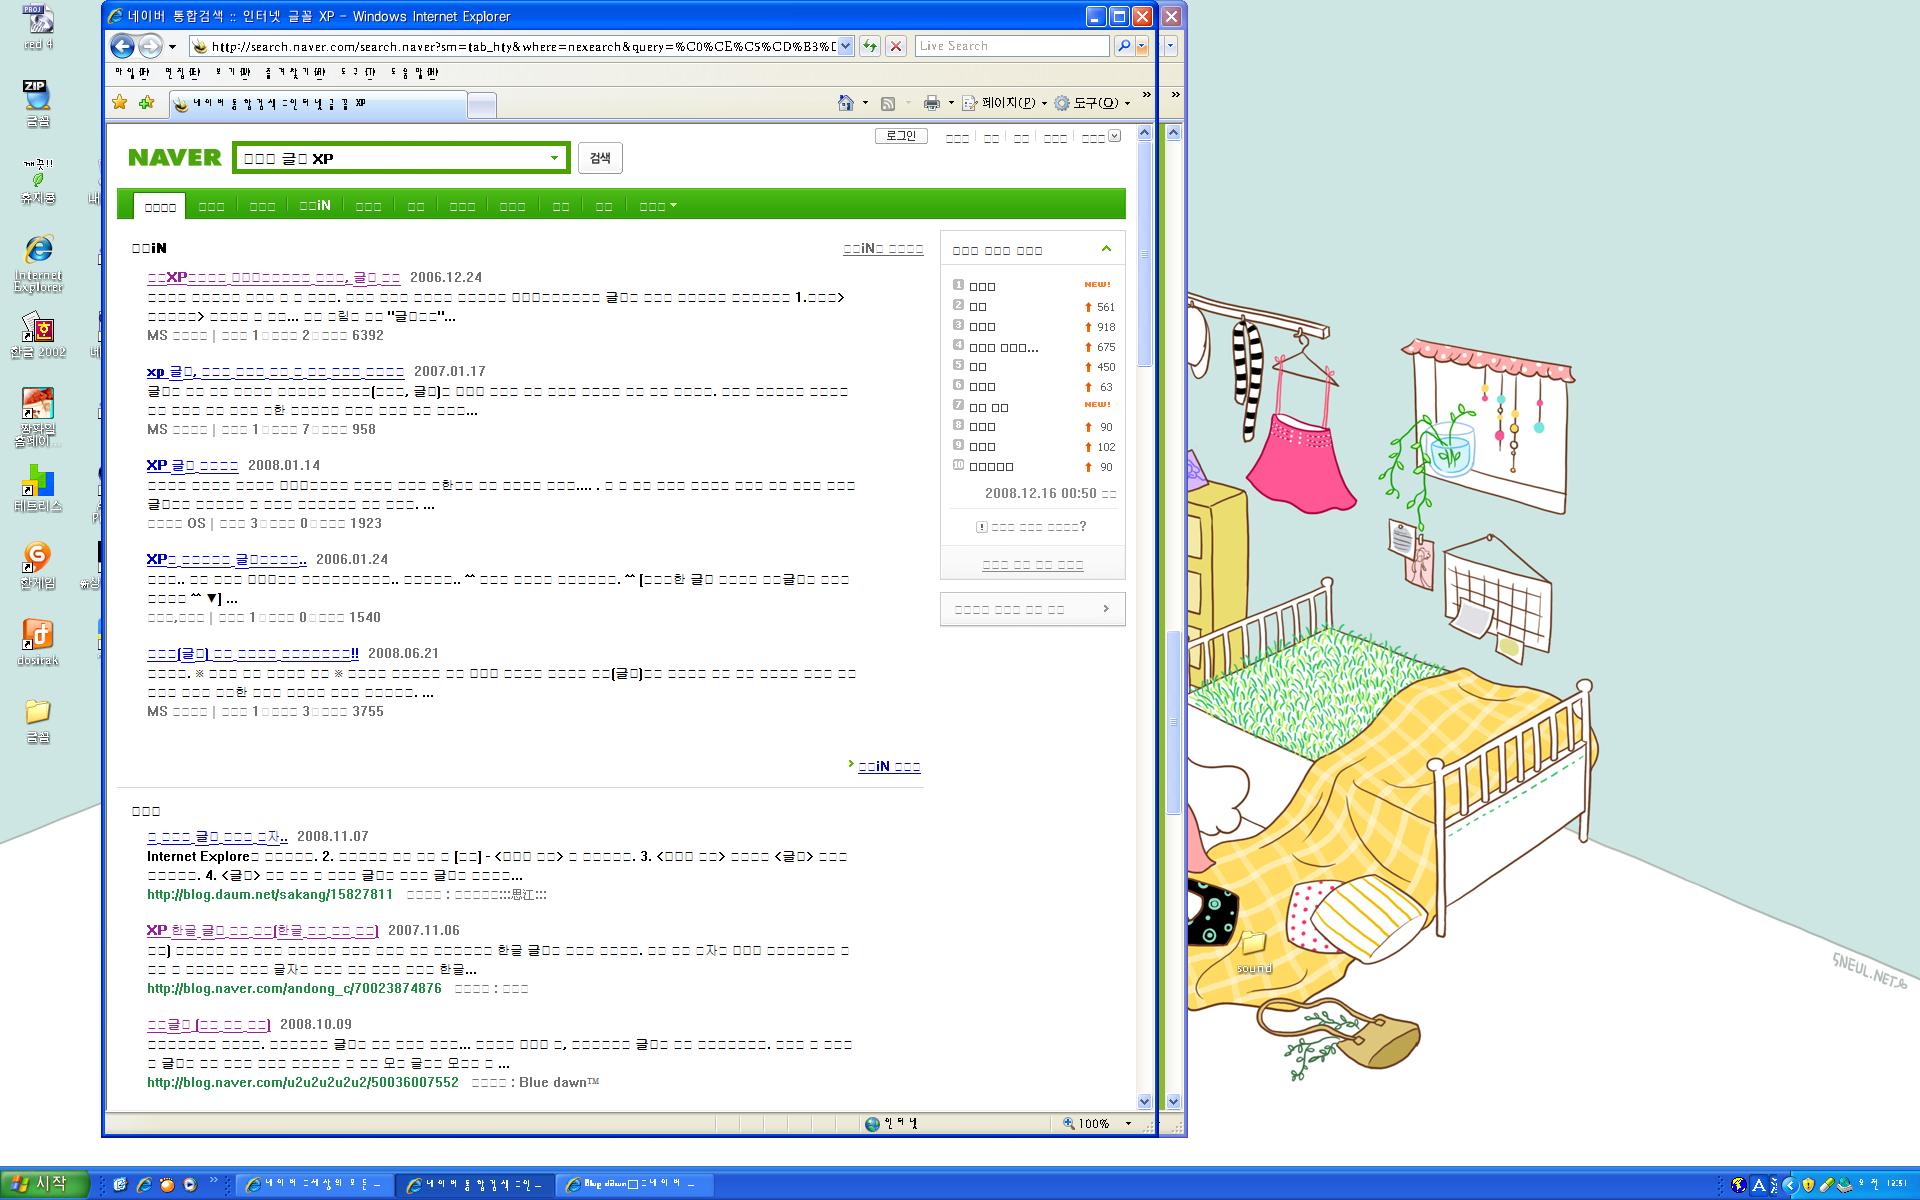Click the Internet Explorer quick launch icon
The image size is (1920, 1200).
(x=143, y=1185)
